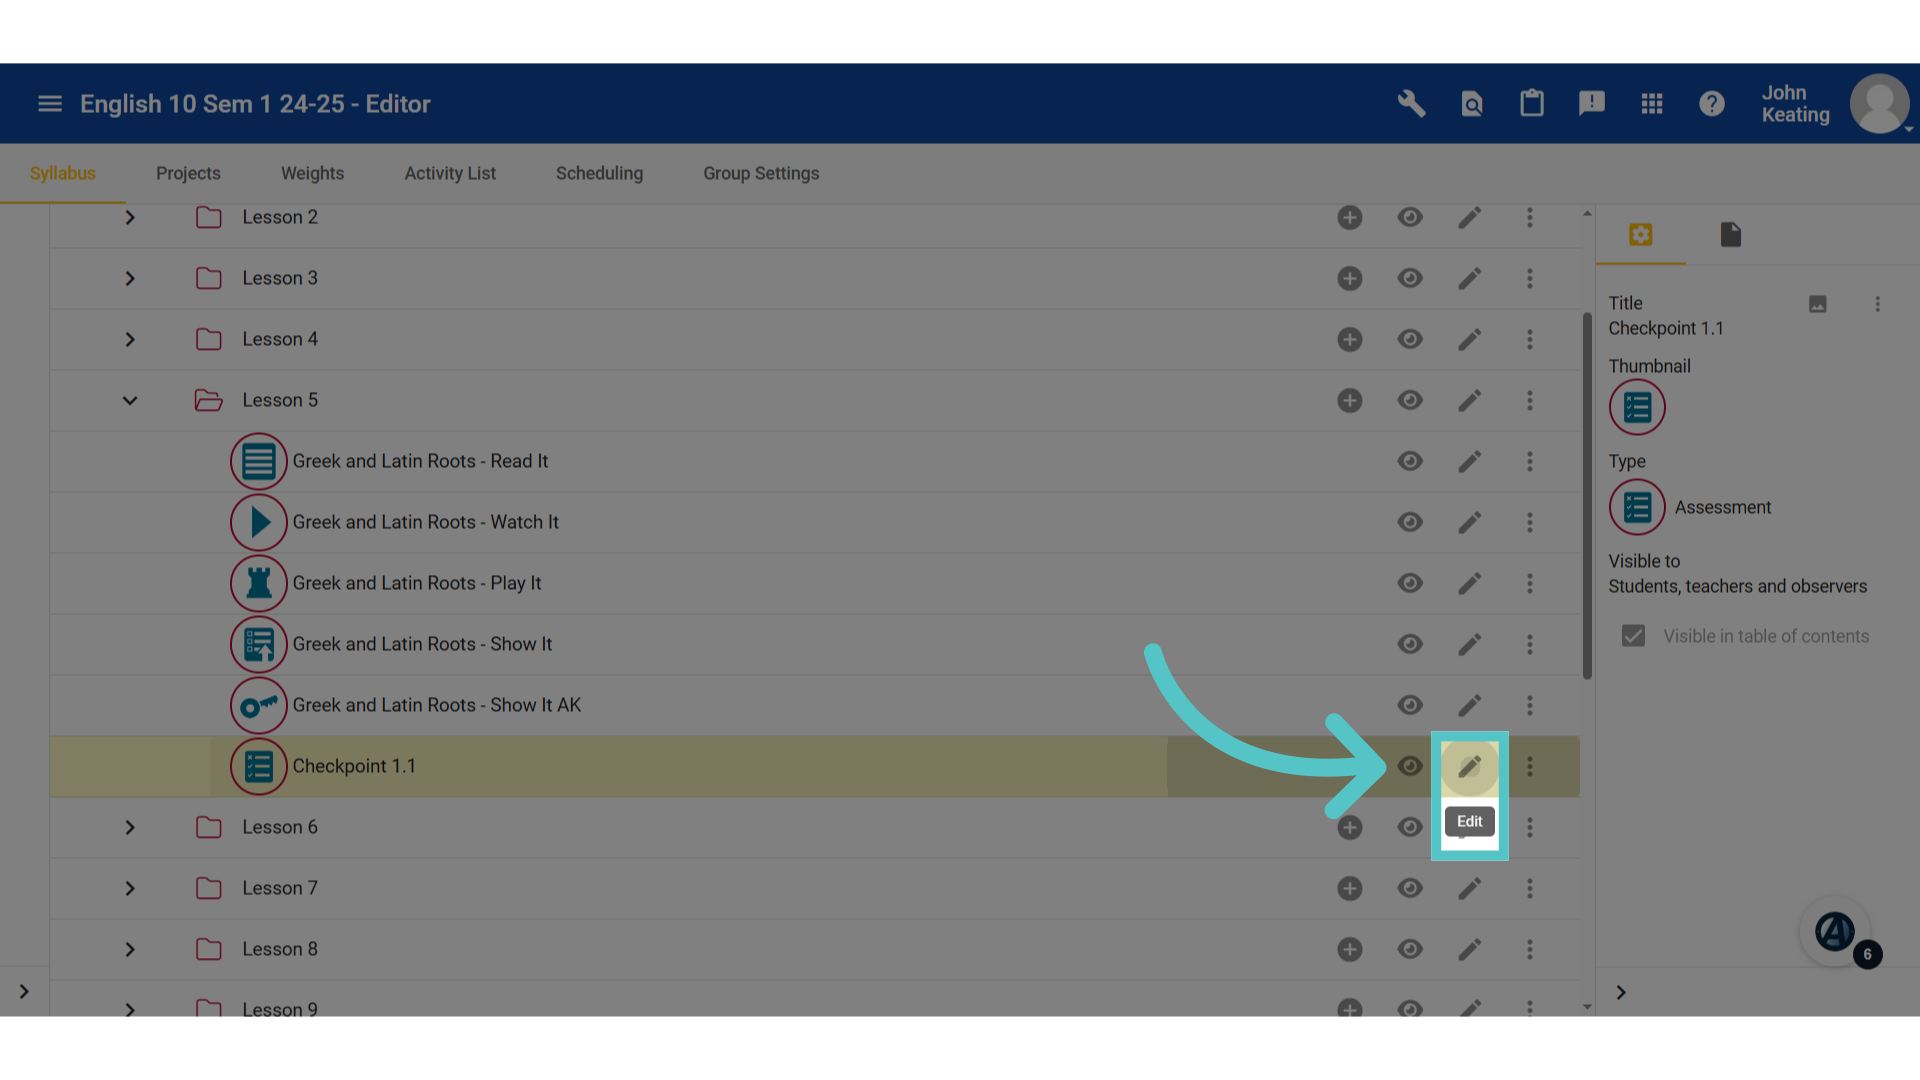Switch to the document icon tab in side panel

[1731, 235]
